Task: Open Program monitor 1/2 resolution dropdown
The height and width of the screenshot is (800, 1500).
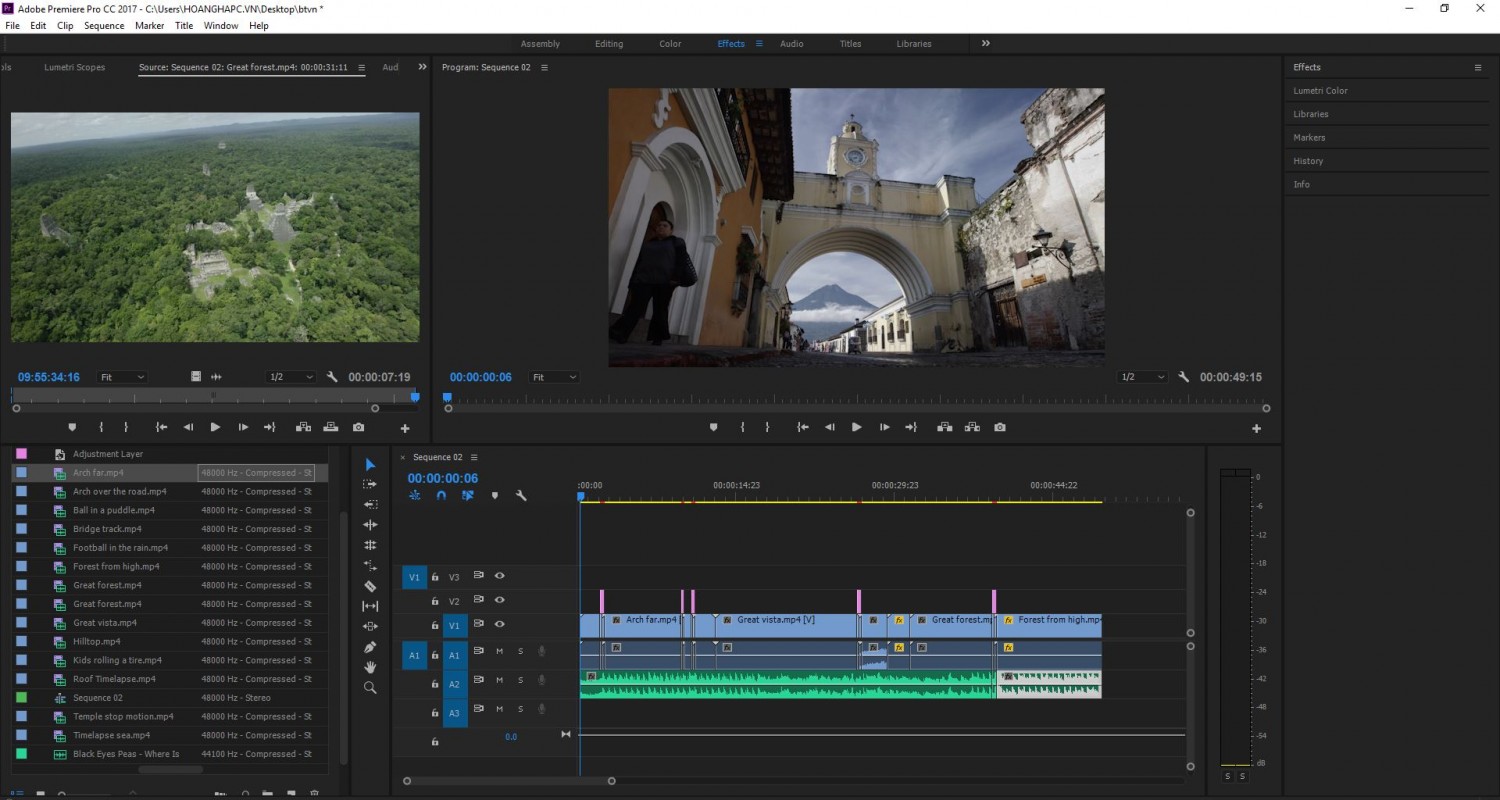Action: (x=1142, y=377)
